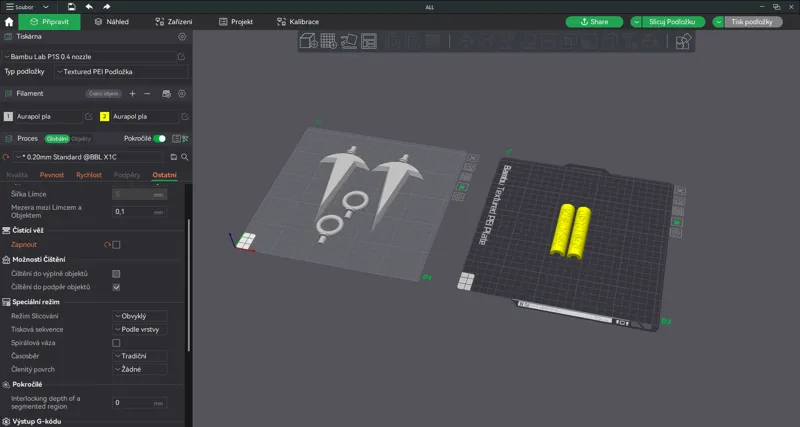Lock the second plate with the green lock

[x=677, y=222]
